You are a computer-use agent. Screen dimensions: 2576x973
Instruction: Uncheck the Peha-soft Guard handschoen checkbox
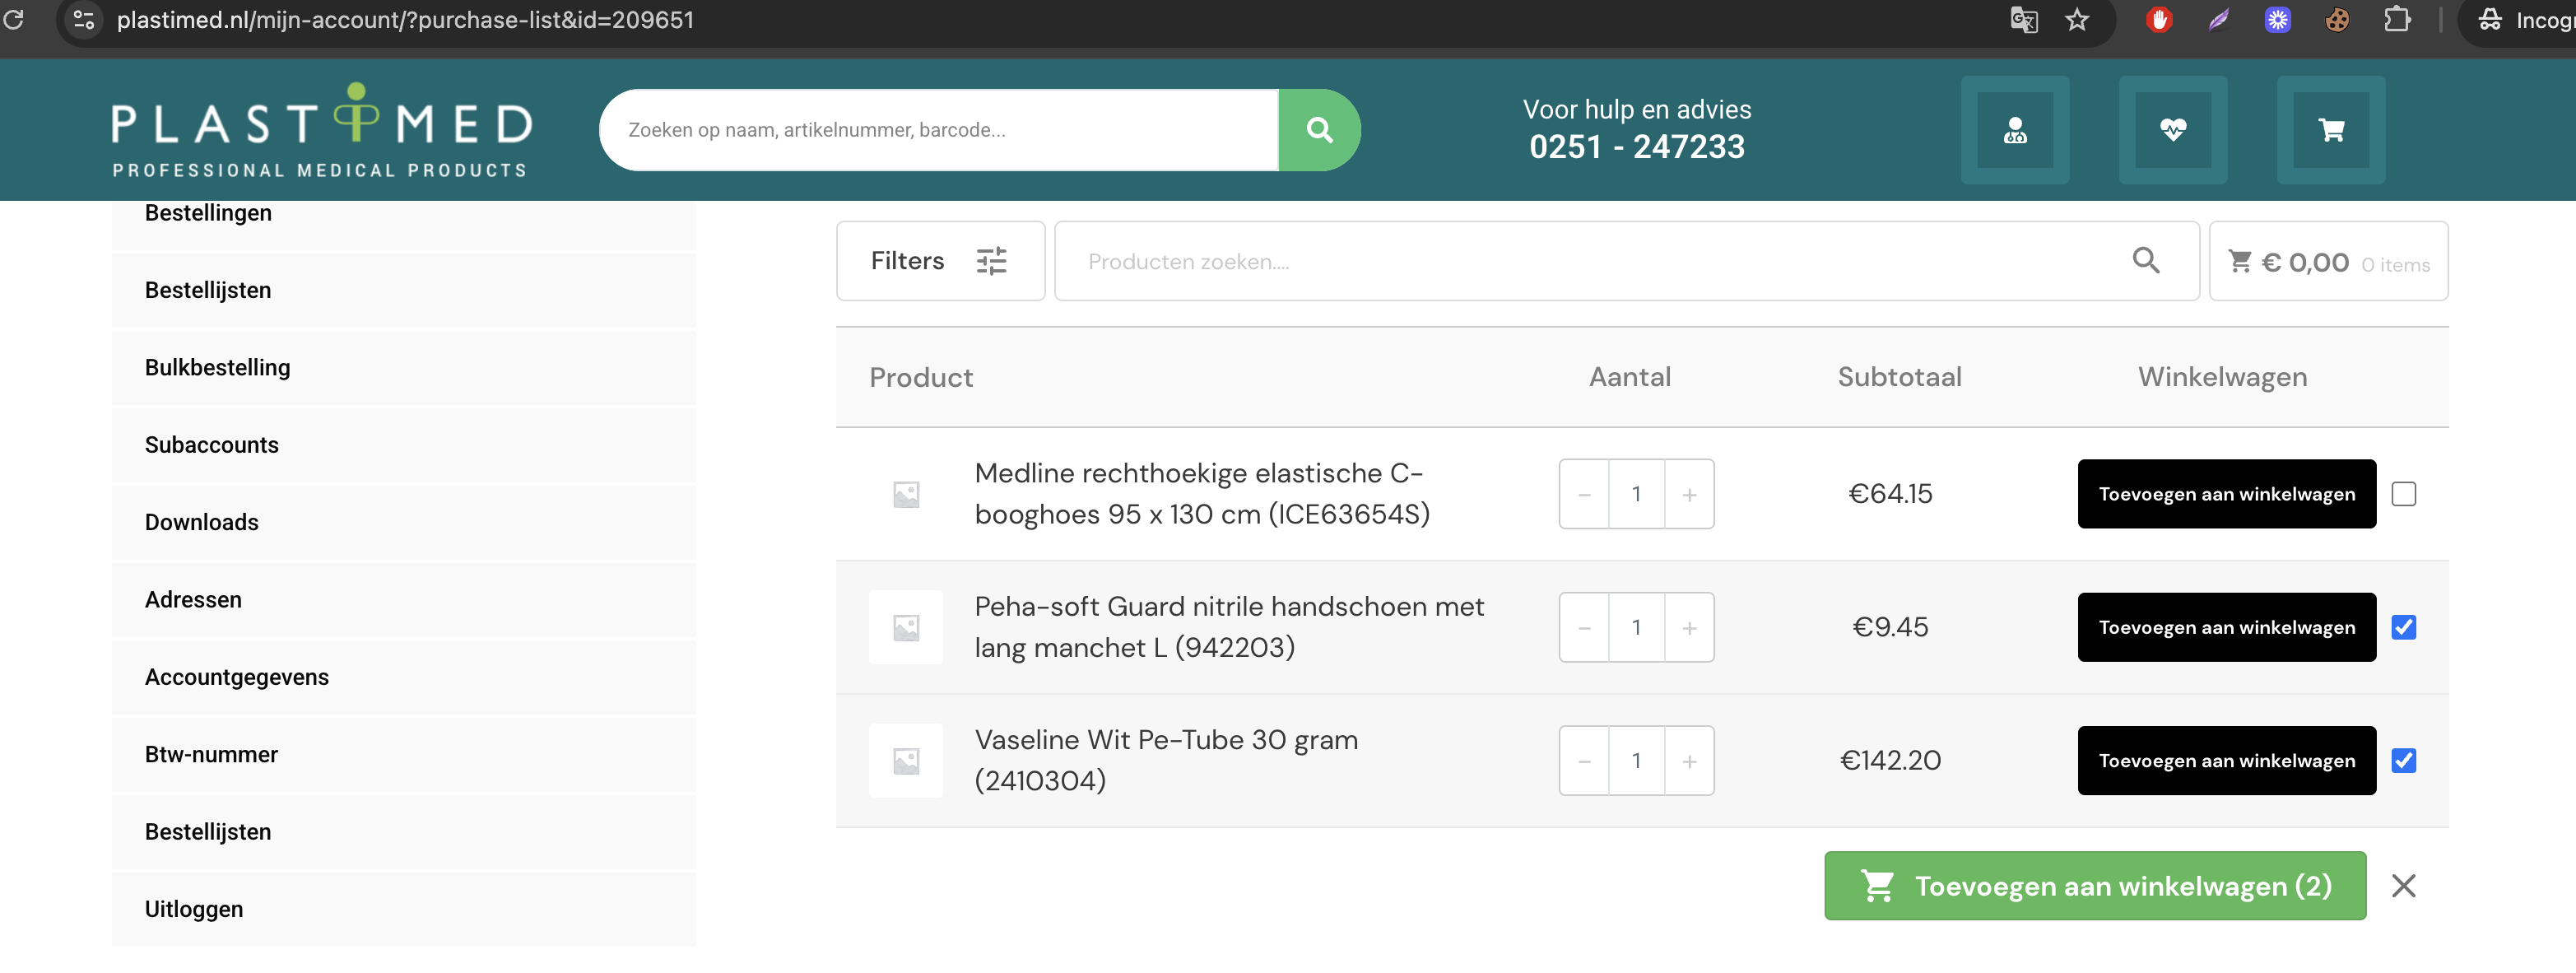2404,627
